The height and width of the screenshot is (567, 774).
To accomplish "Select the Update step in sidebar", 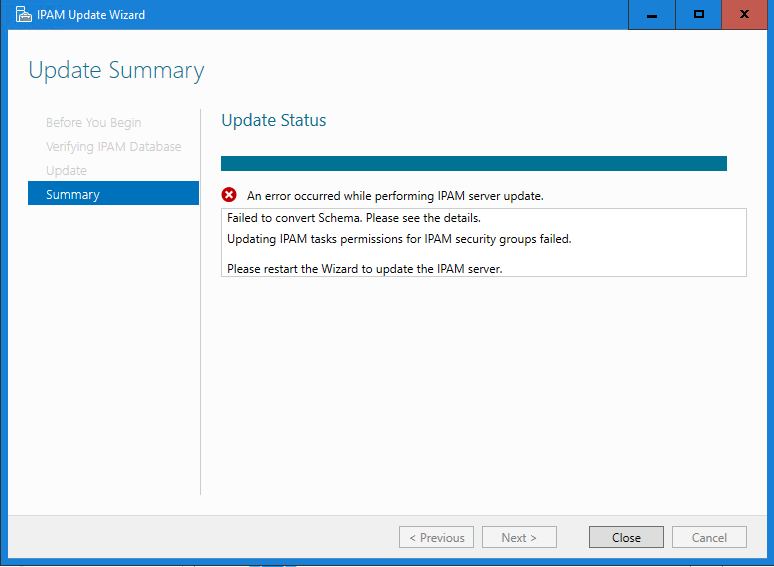I will point(66,170).
